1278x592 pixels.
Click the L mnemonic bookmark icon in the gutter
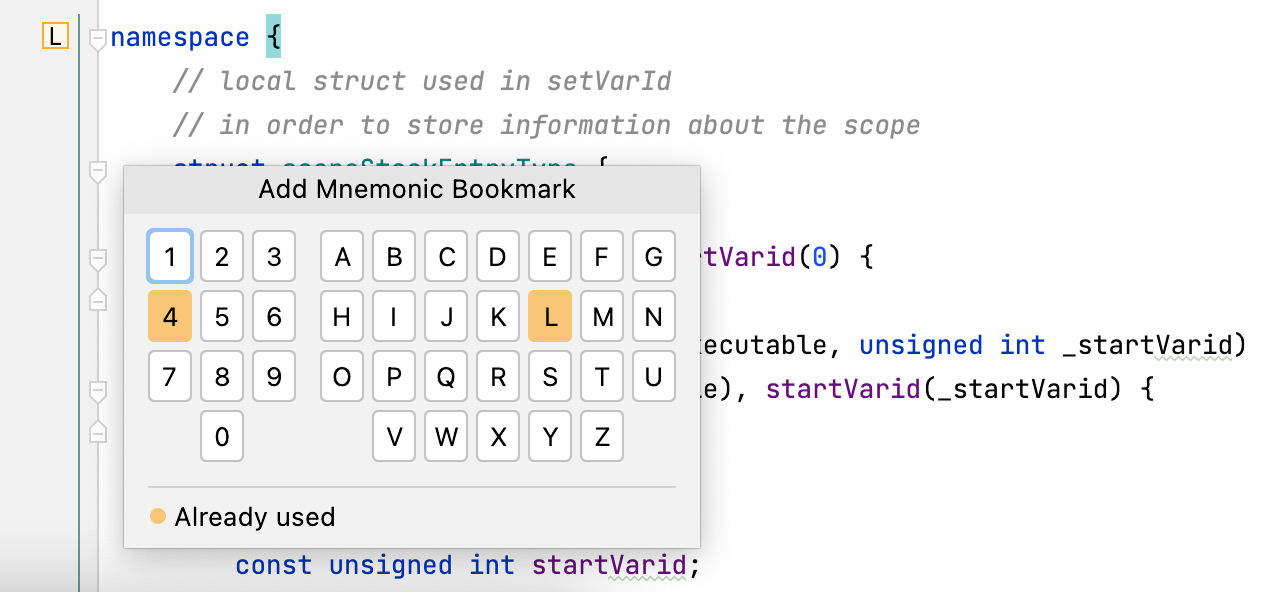(56, 36)
